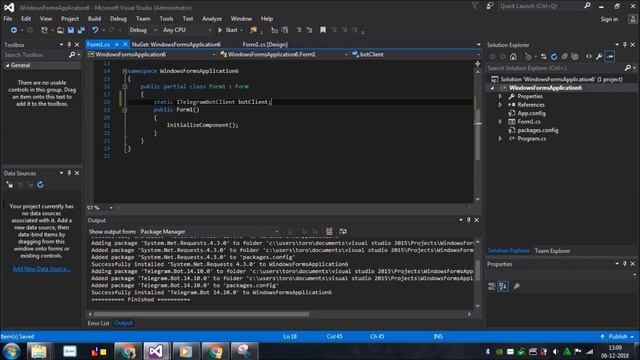Click Publish in the status bar
Image resolution: width=640 pixels, height=360 pixels.
click(x=618, y=337)
